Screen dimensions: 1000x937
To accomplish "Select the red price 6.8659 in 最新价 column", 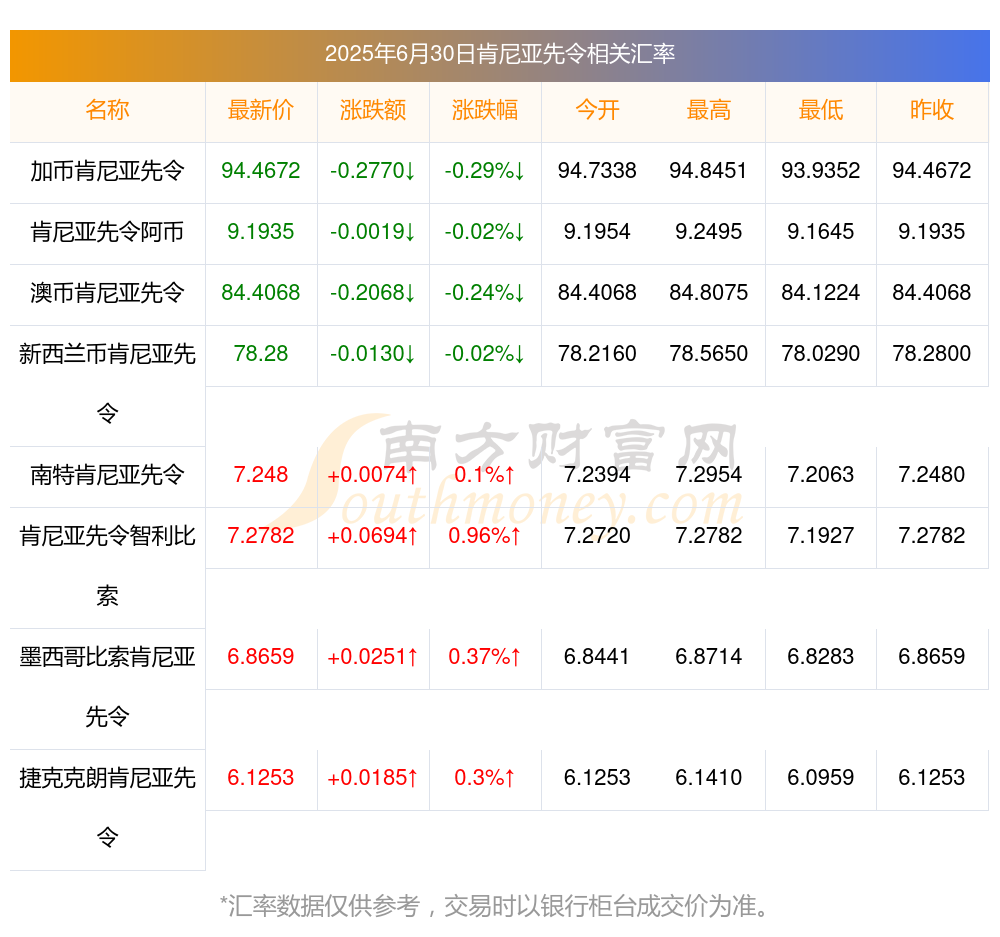I will pyautogui.click(x=261, y=656).
